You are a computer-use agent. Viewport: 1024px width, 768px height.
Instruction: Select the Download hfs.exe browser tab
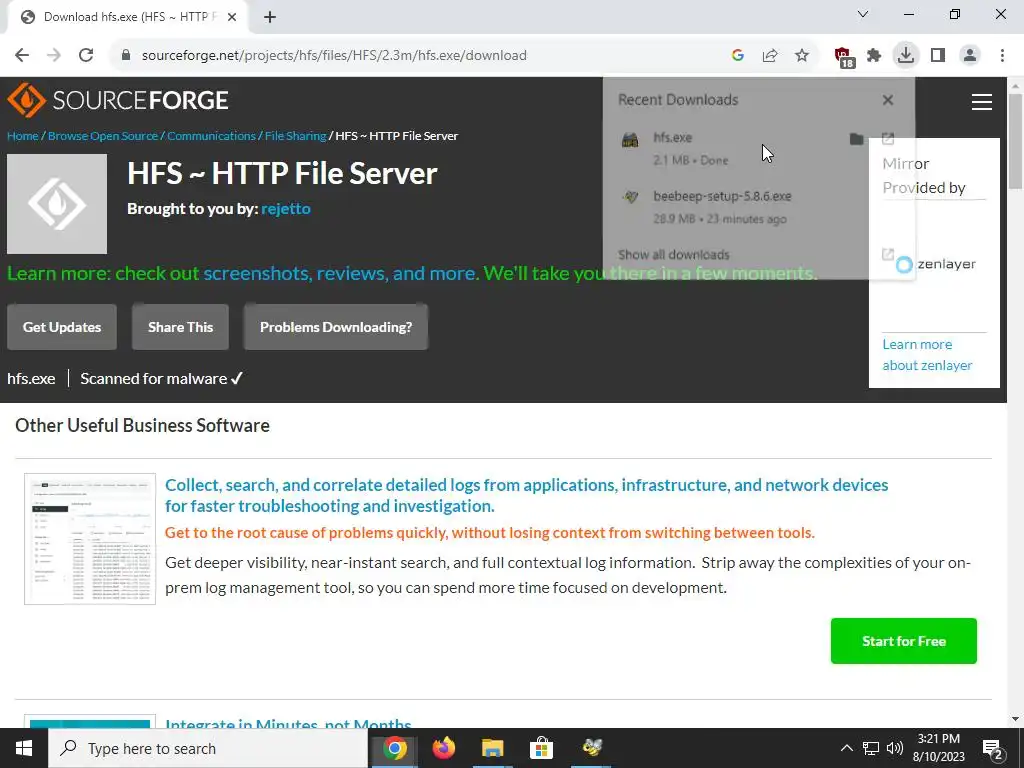pos(128,17)
